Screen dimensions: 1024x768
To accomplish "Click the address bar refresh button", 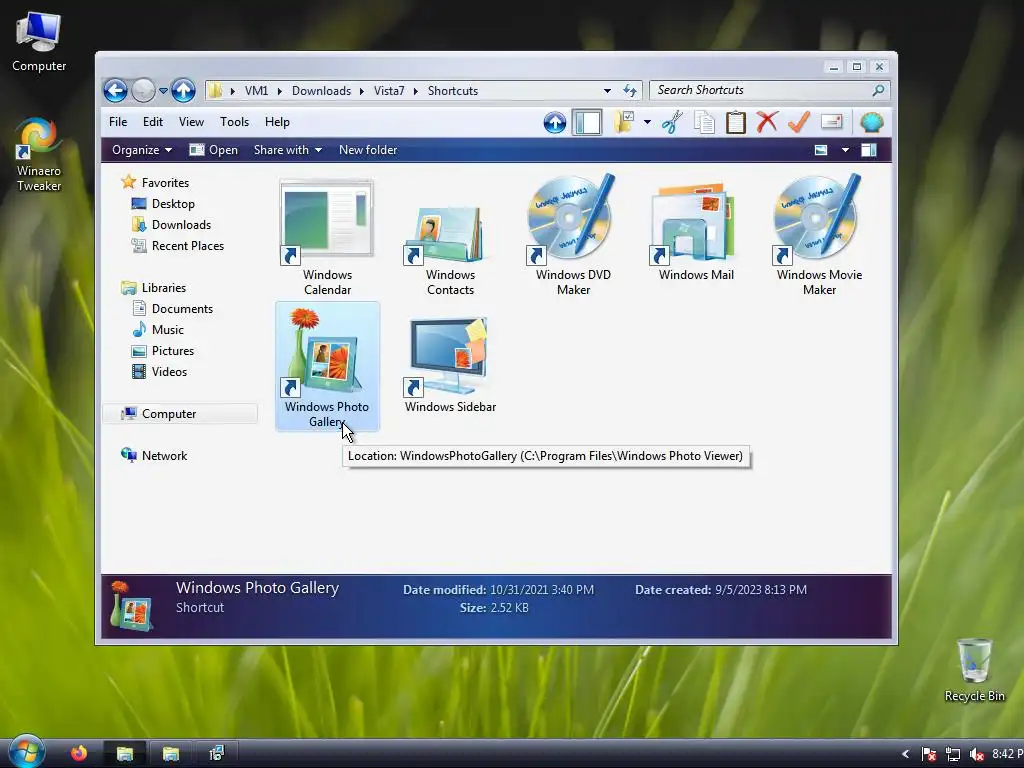I will pos(630,91).
